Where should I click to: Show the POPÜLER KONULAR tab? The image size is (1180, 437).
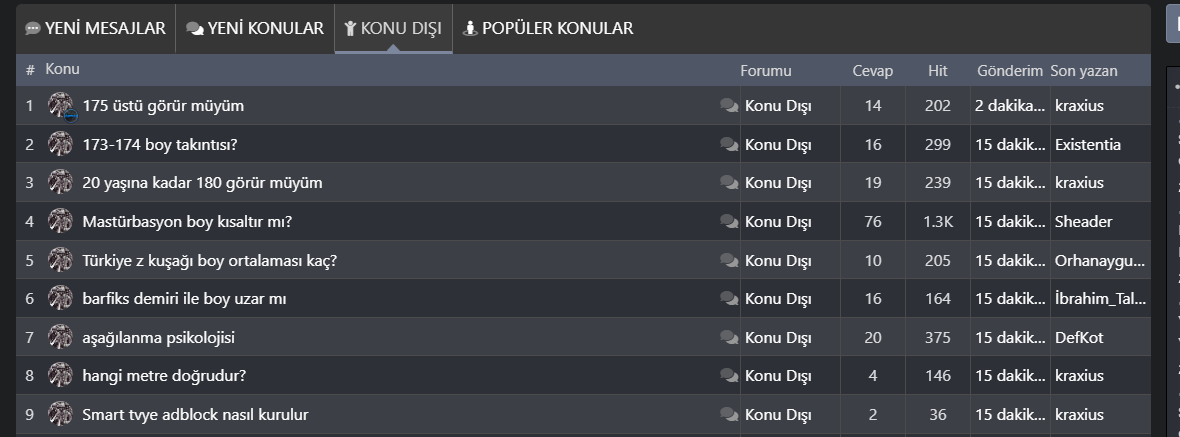pos(548,29)
